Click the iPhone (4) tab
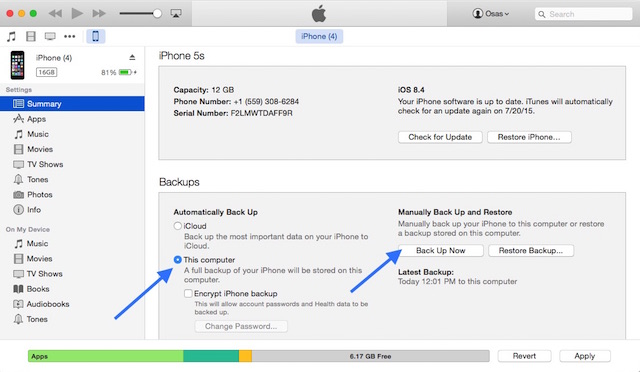Screen dimensions: 640x372 pos(319,36)
